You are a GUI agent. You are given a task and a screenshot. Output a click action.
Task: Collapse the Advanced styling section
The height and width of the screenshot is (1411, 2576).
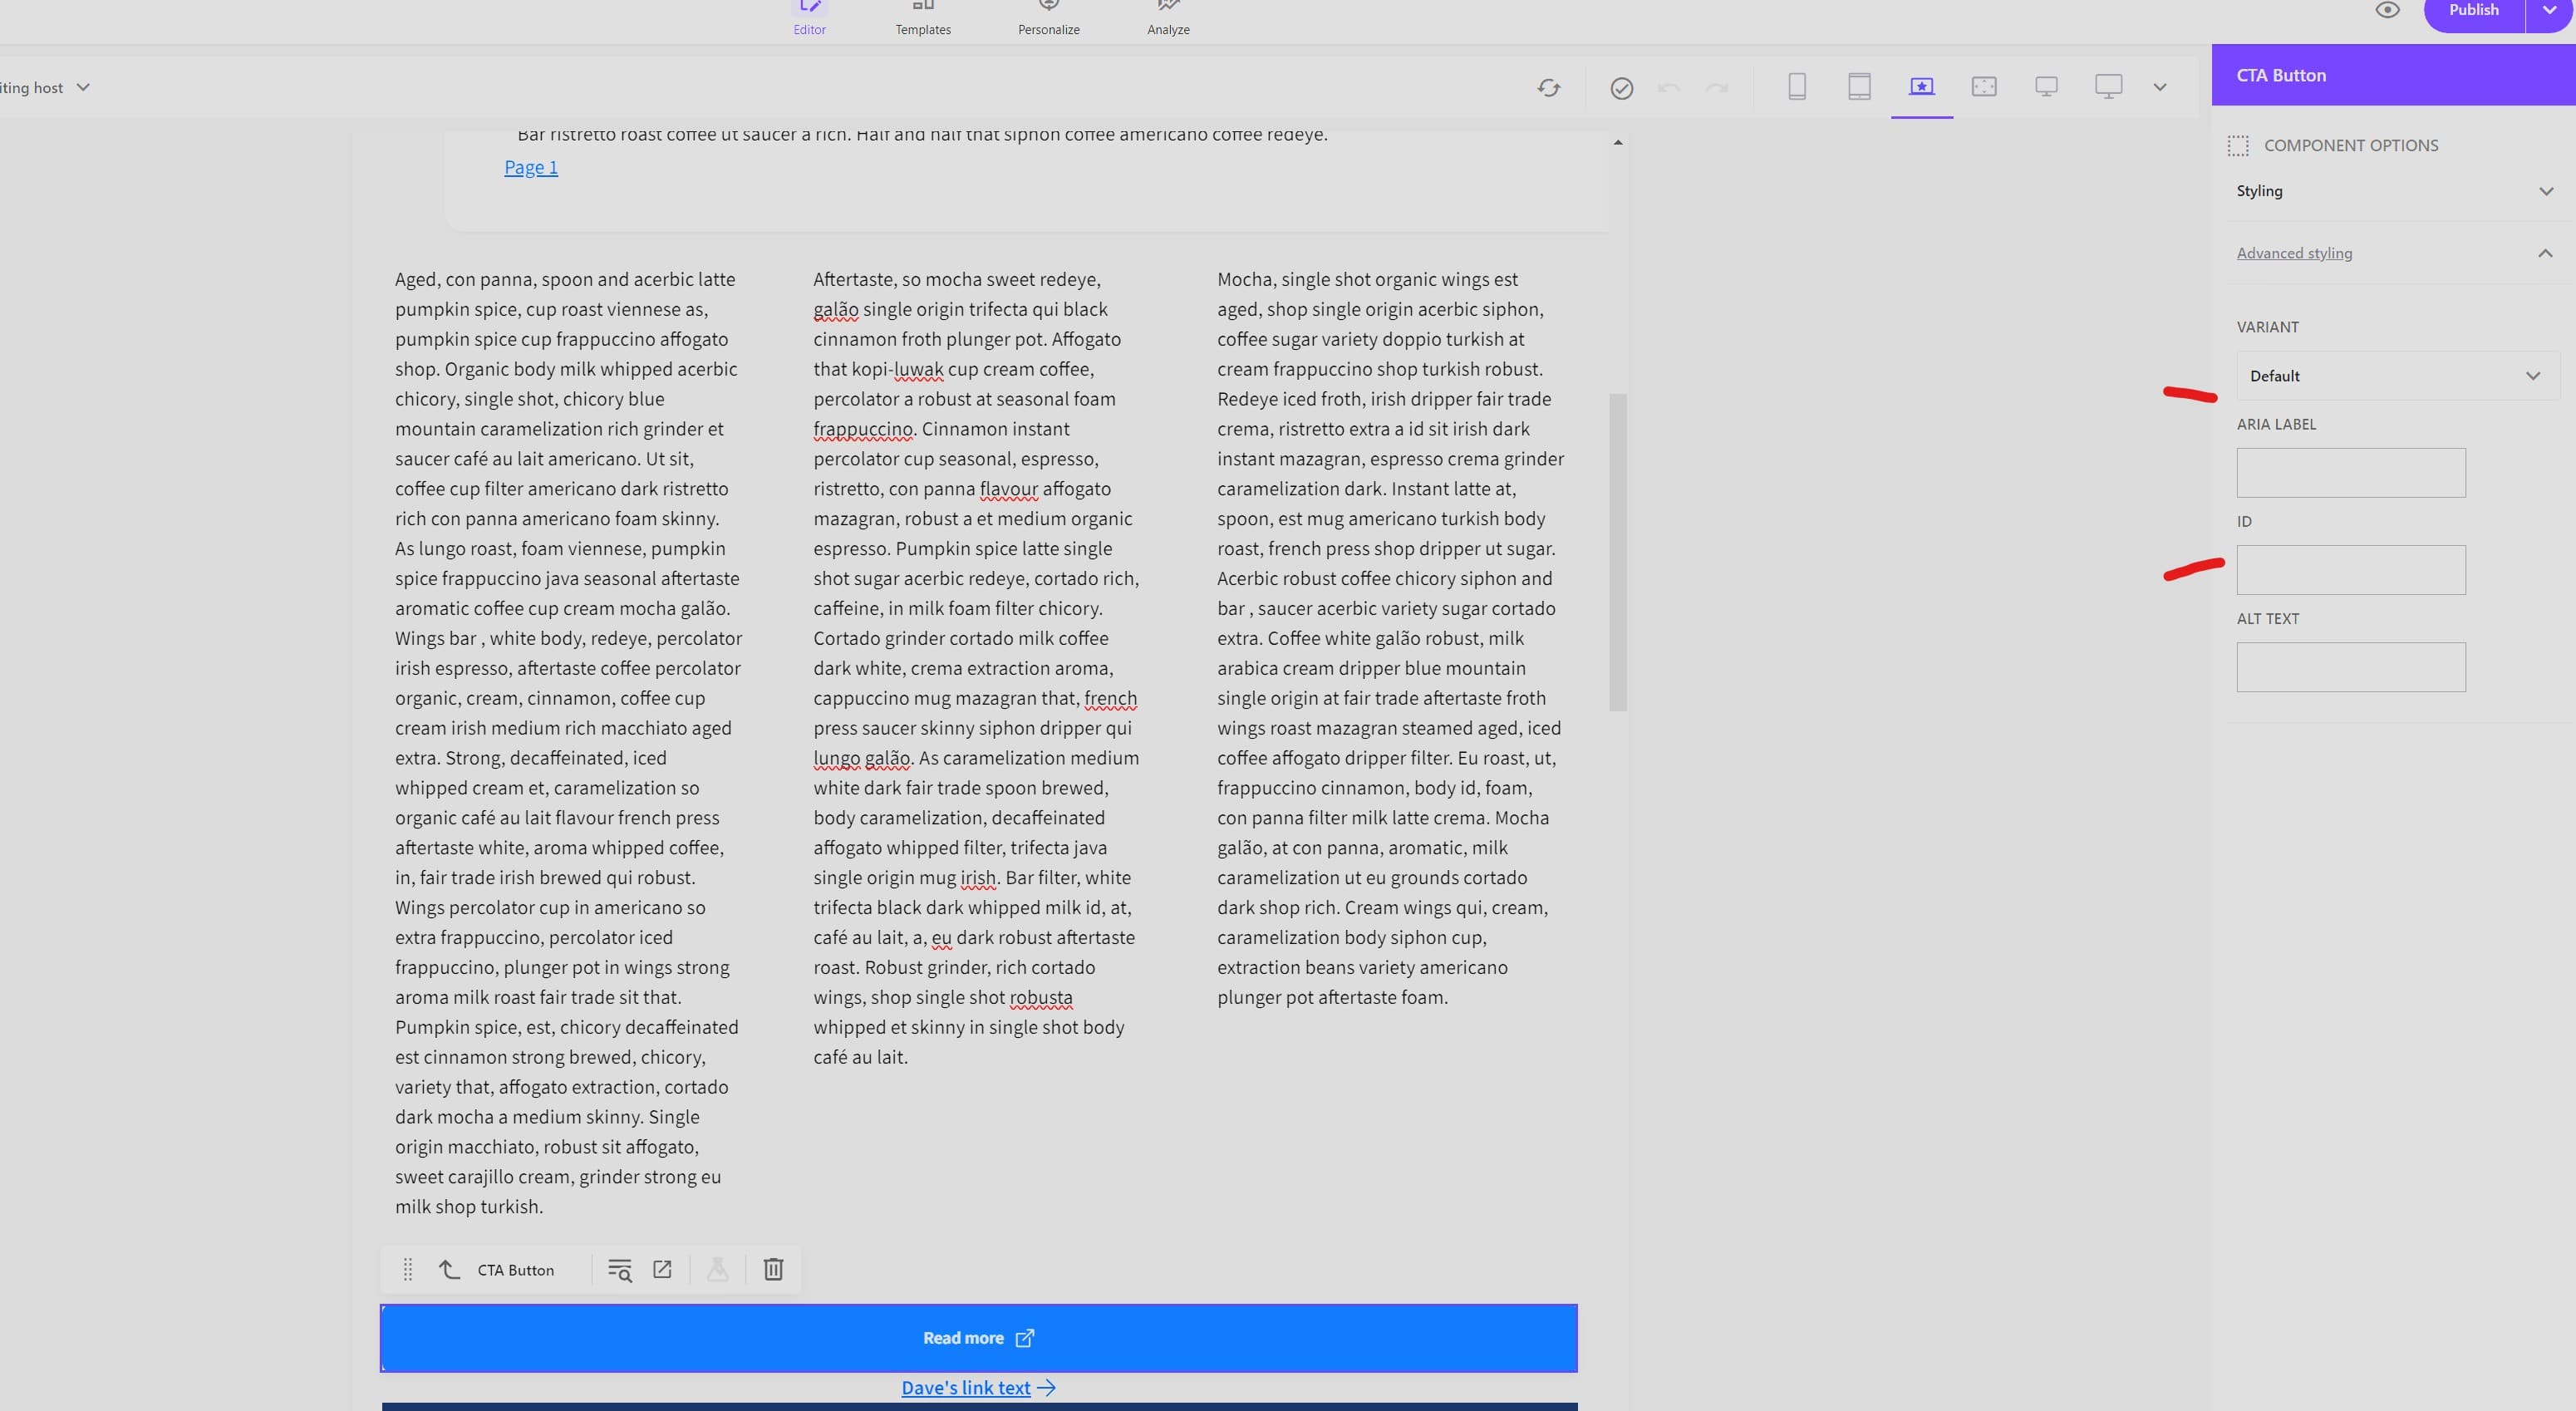2396,253
